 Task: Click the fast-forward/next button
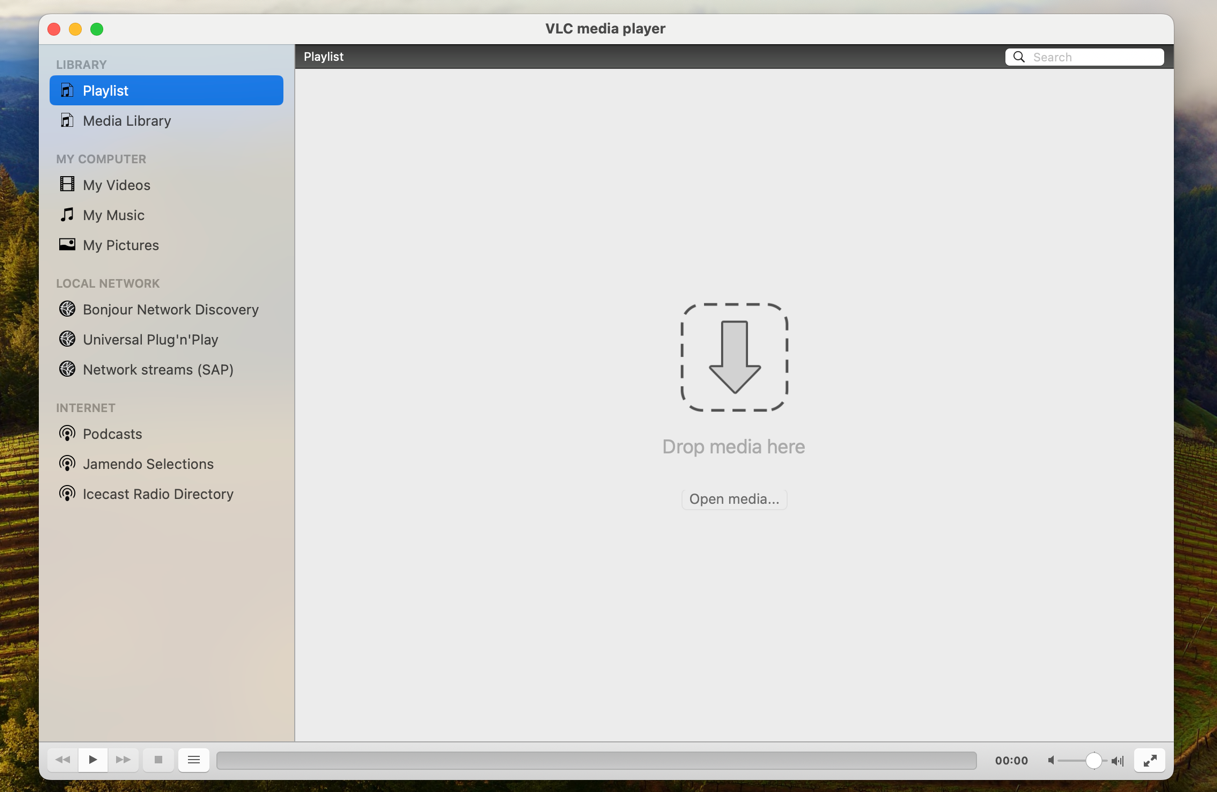(x=123, y=760)
